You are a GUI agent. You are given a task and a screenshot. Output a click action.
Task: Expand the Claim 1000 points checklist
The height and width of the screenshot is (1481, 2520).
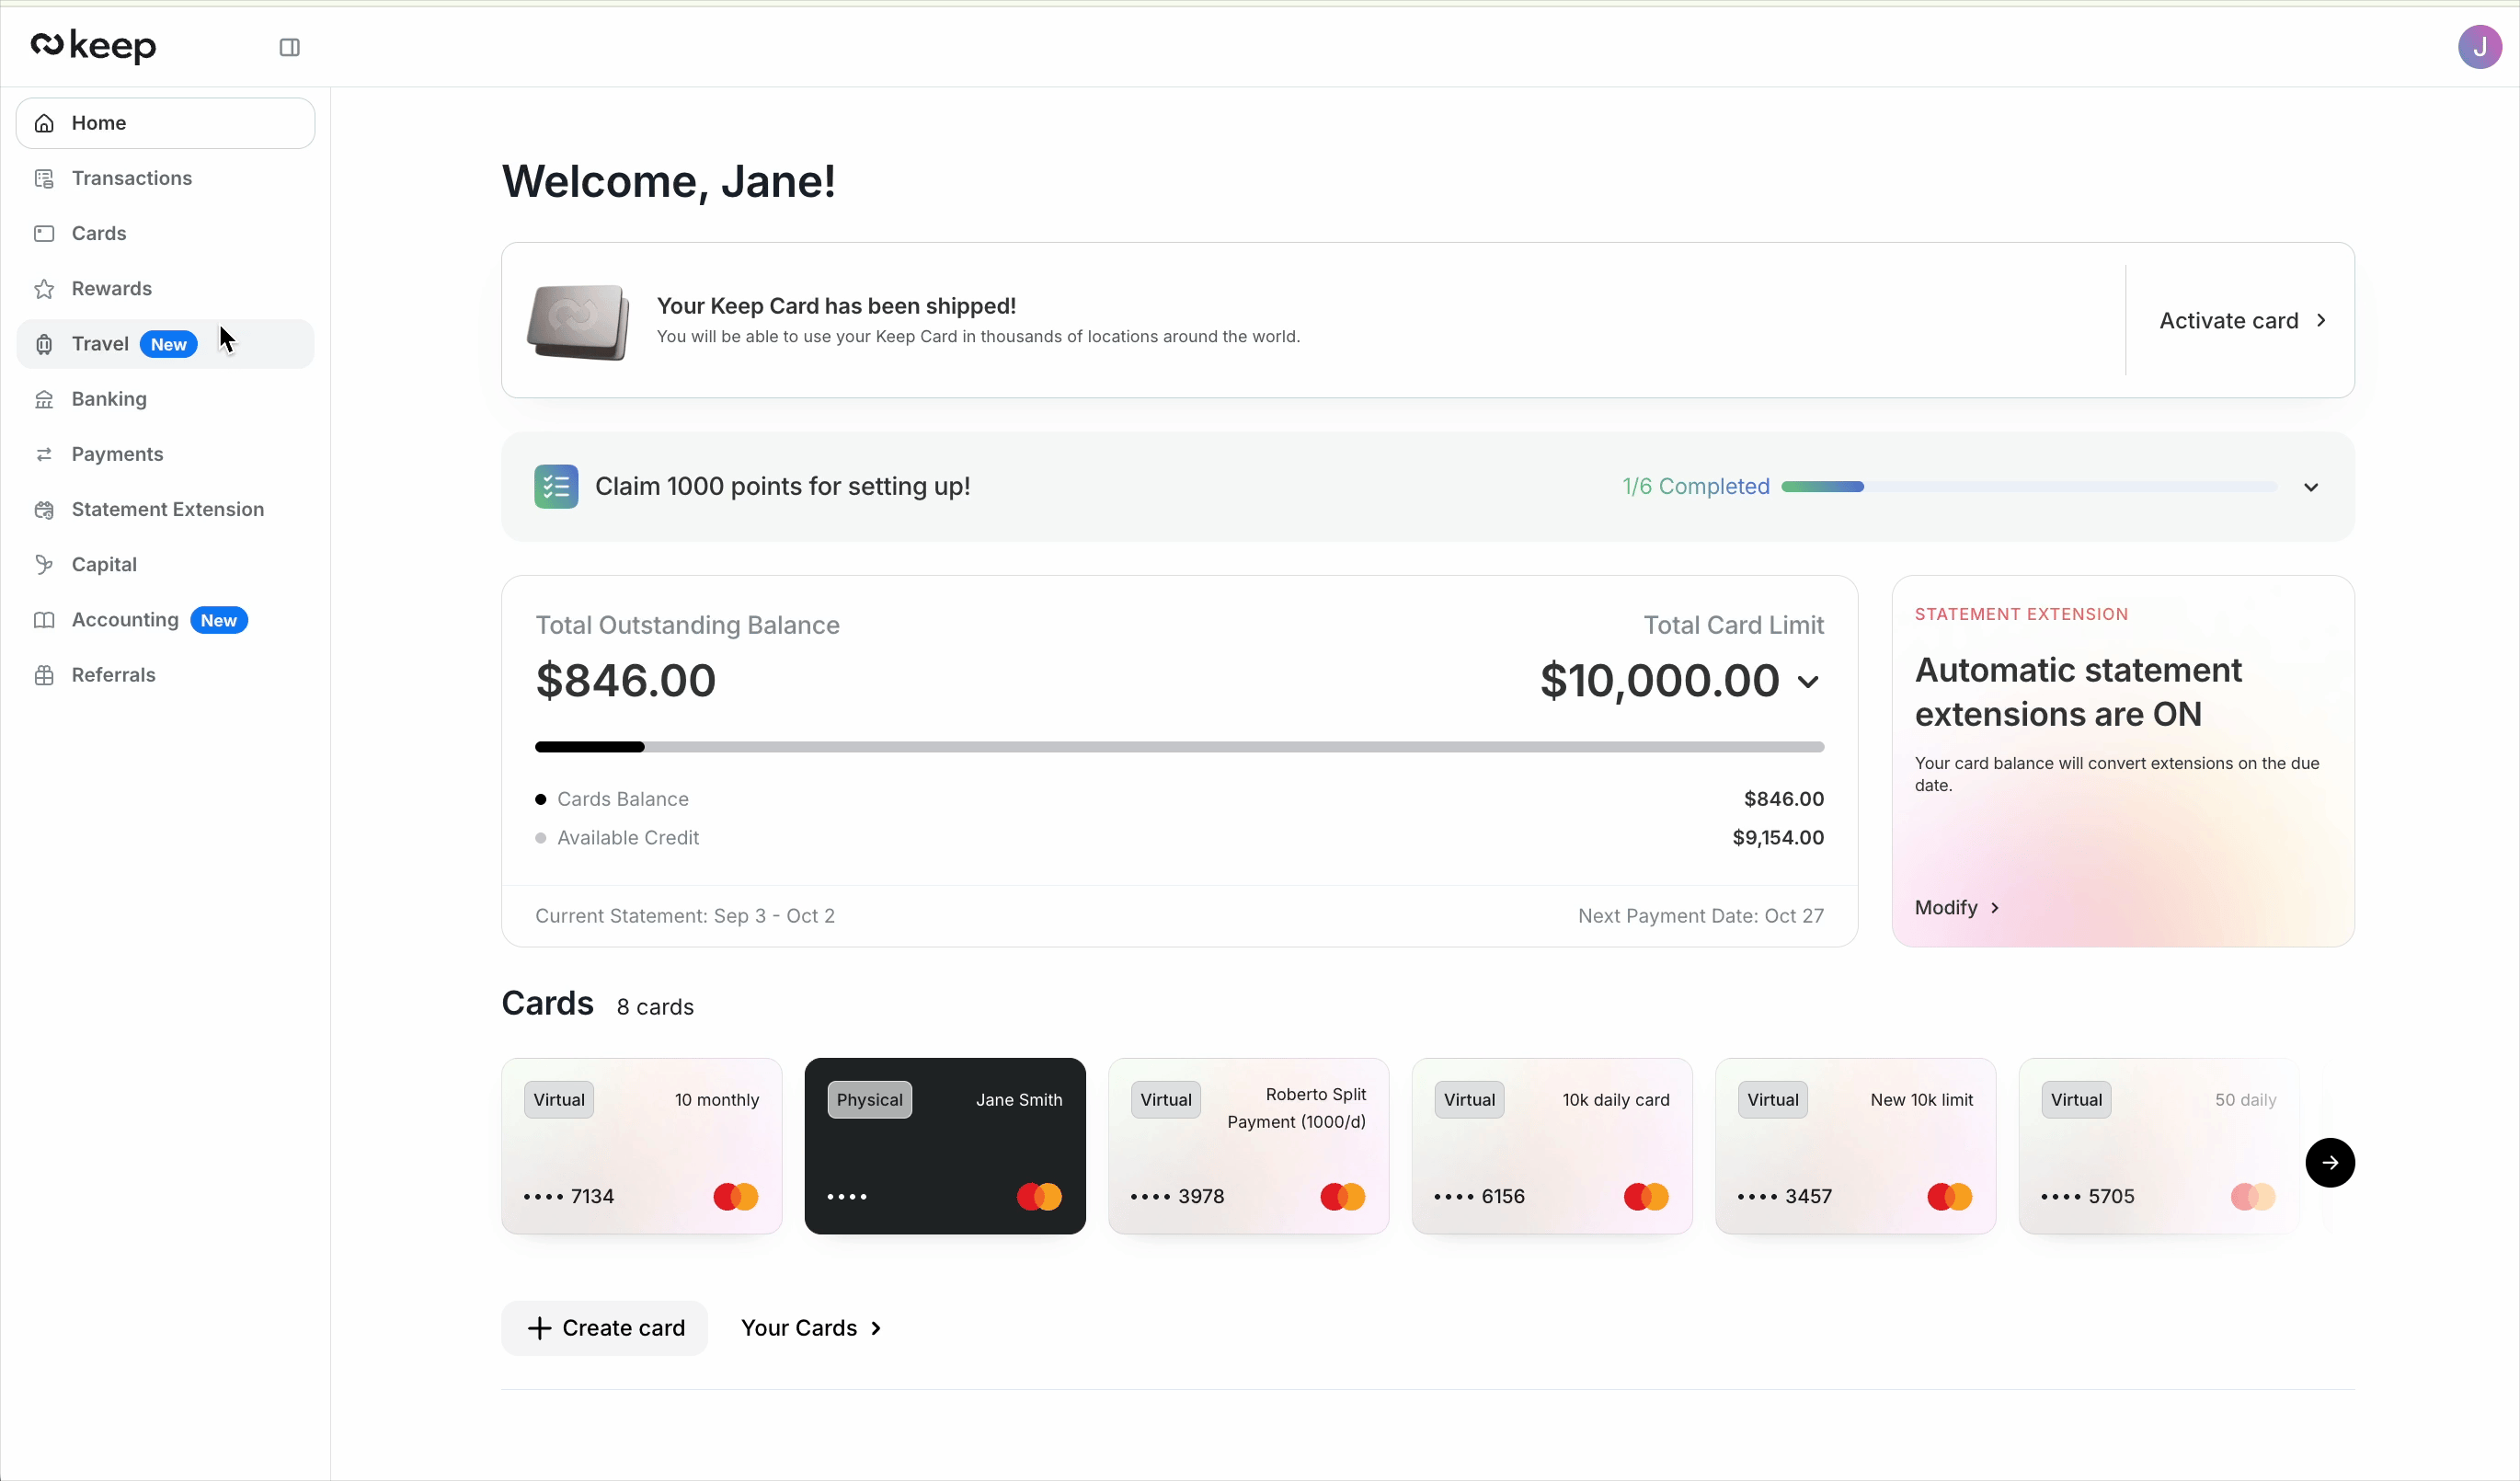tap(2310, 487)
